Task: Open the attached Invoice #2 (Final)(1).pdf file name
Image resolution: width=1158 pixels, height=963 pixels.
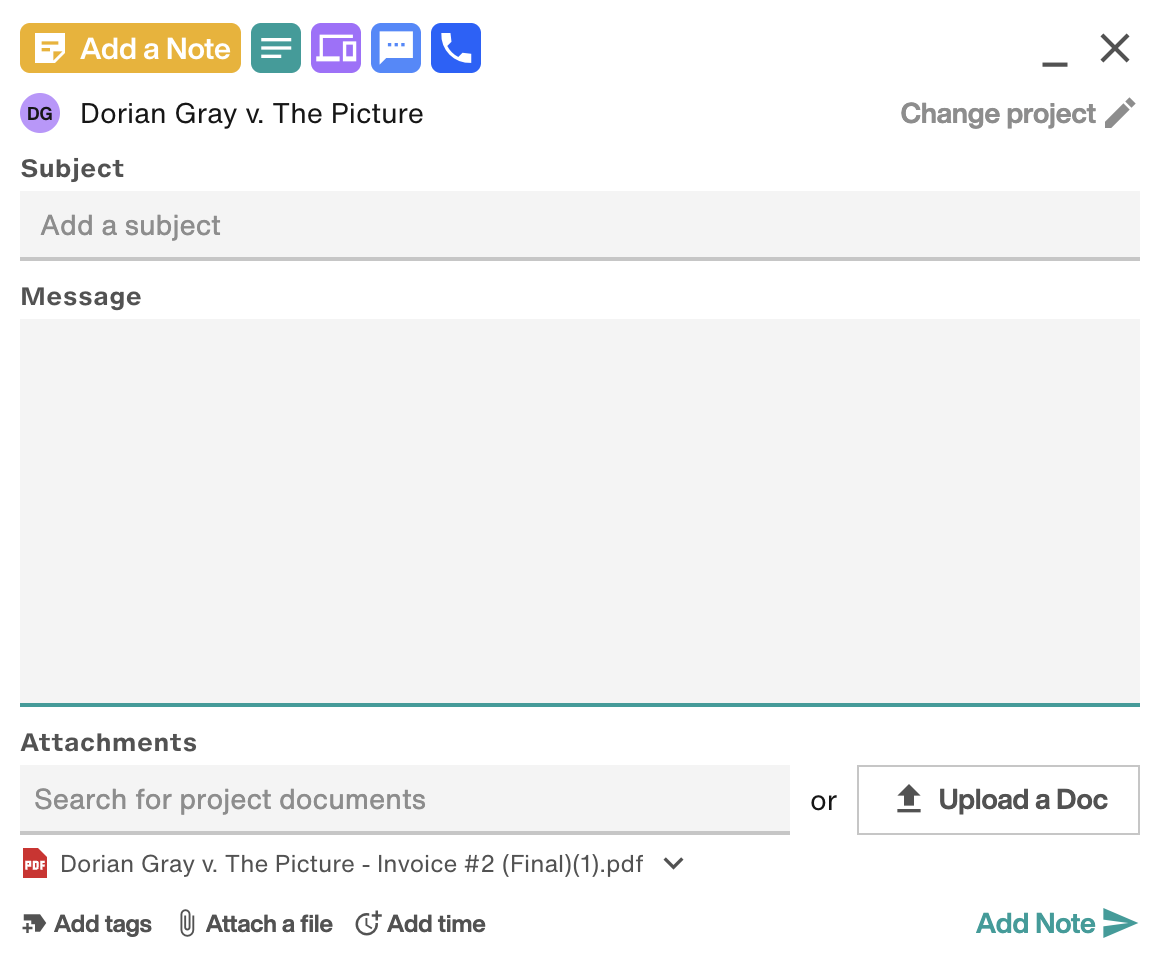Action: point(352,863)
